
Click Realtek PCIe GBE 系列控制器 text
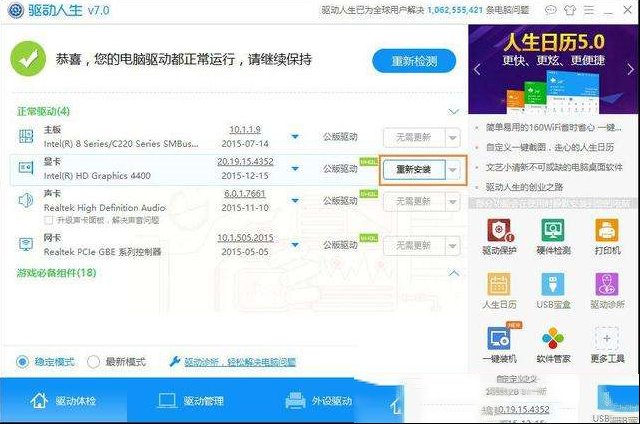click(102, 252)
